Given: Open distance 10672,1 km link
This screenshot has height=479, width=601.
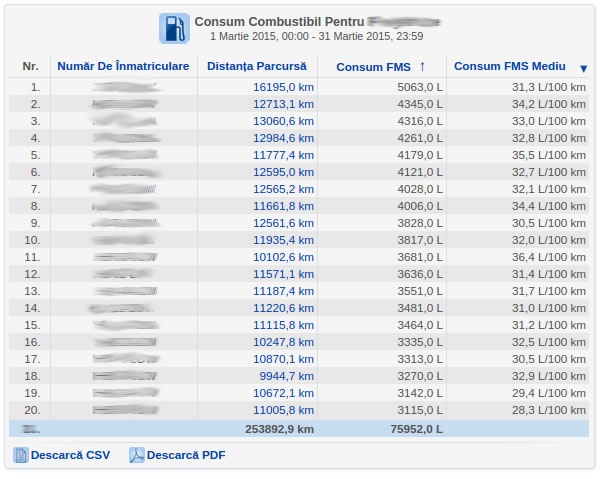Looking at the screenshot, I should point(283,393).
